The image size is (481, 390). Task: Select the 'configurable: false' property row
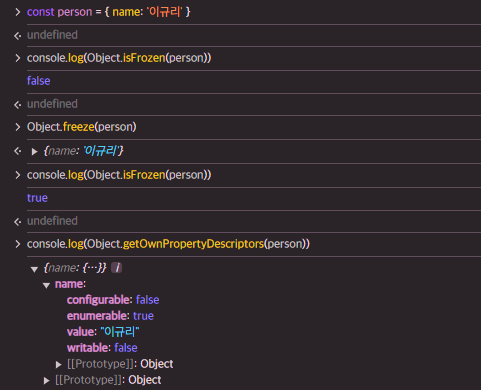(x=113, y=300)
